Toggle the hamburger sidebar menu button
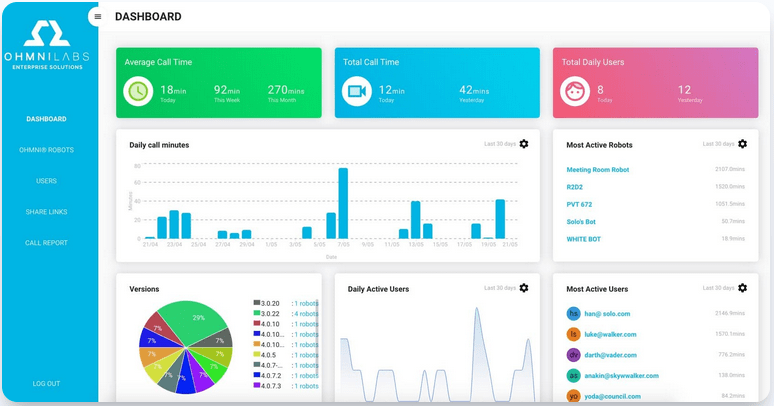The width and height of the screenshot is (774, 406). coord(97,16)
